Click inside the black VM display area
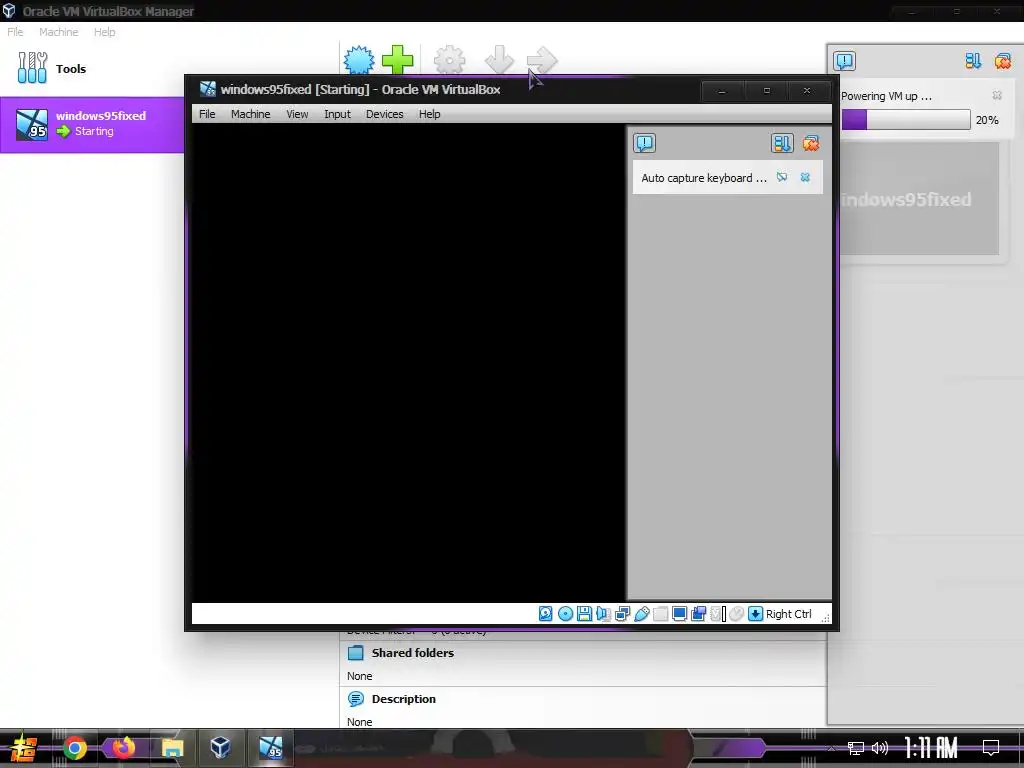The width and height of the screenshot is (1024, 768). [x=409, y=362]
